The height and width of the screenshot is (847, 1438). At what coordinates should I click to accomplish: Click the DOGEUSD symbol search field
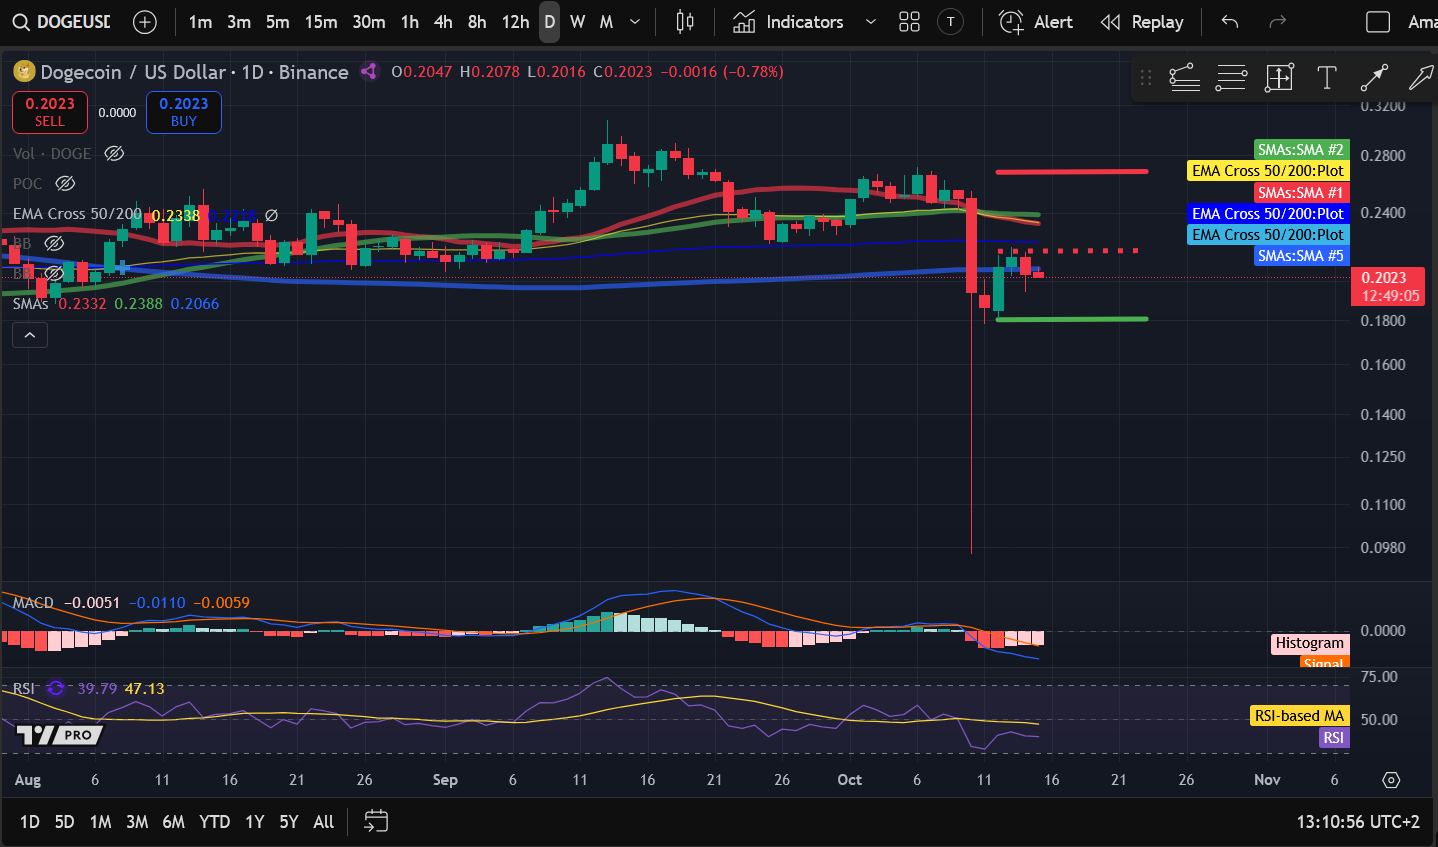tap(62, 22)
